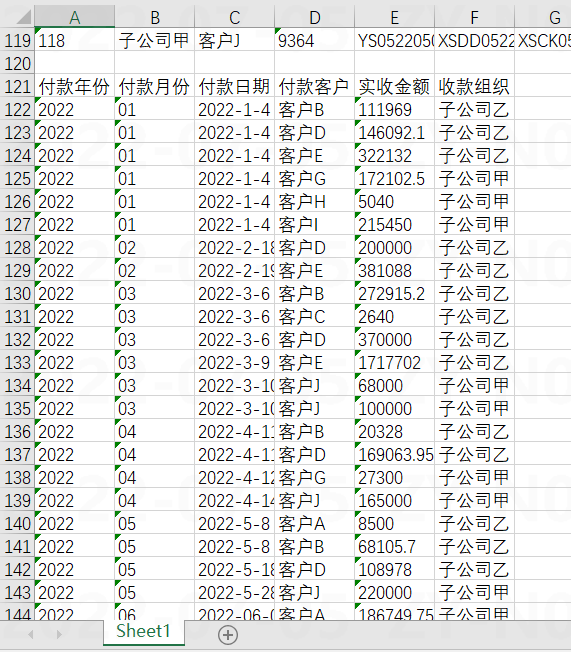Select column A header
Viewport: 571px width, 652px height.
click(x=74, y=17)
